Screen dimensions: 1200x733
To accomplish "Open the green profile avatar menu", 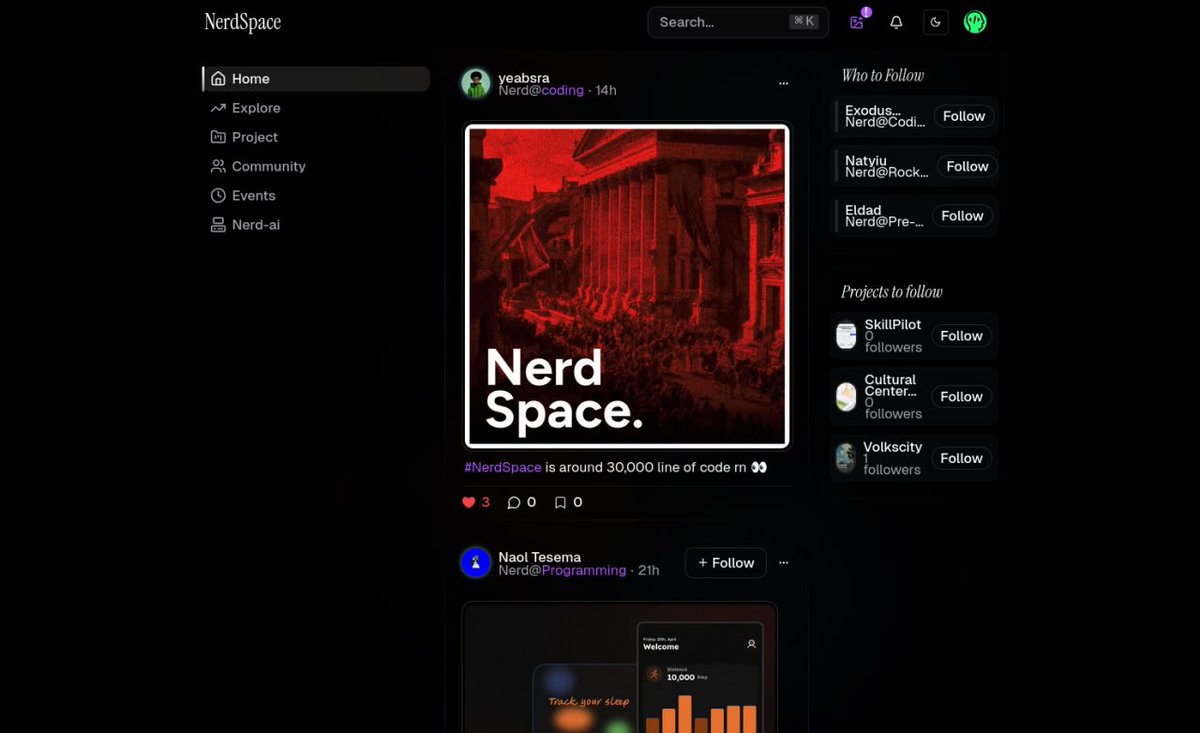I will point(975,22).
